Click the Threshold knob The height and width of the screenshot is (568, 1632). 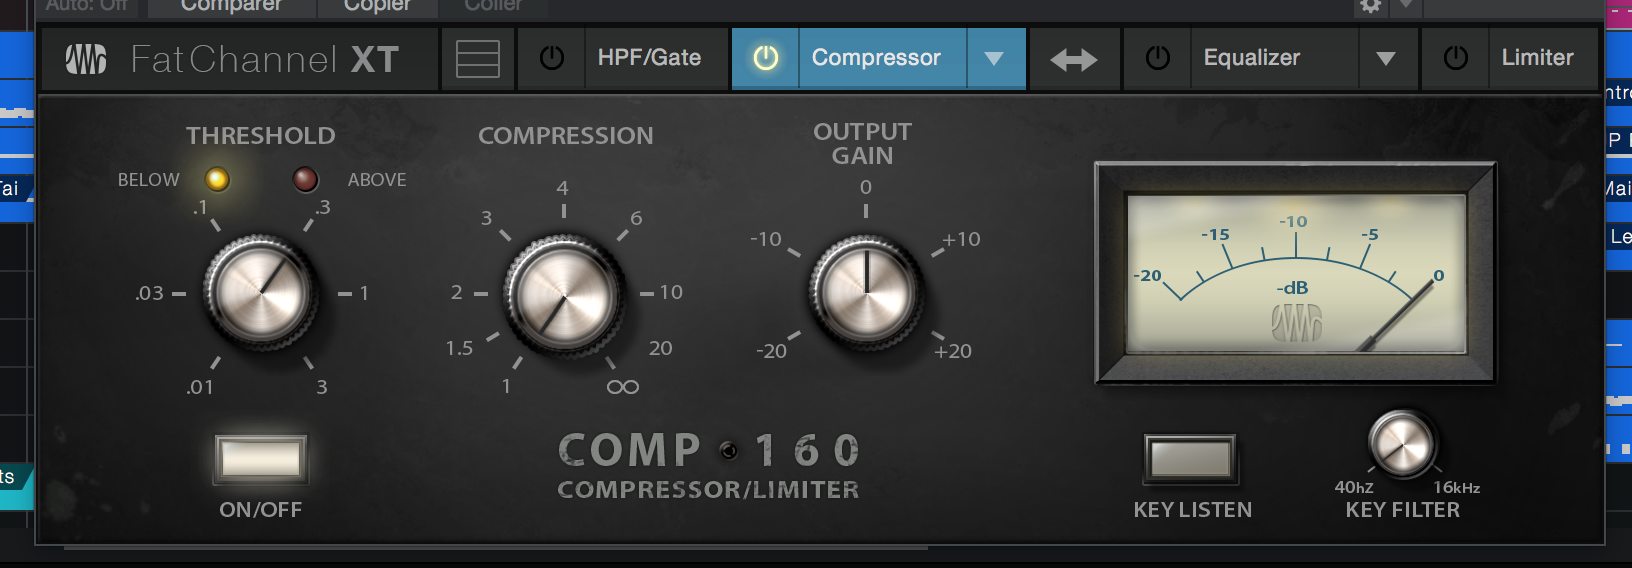coord(261,292)
